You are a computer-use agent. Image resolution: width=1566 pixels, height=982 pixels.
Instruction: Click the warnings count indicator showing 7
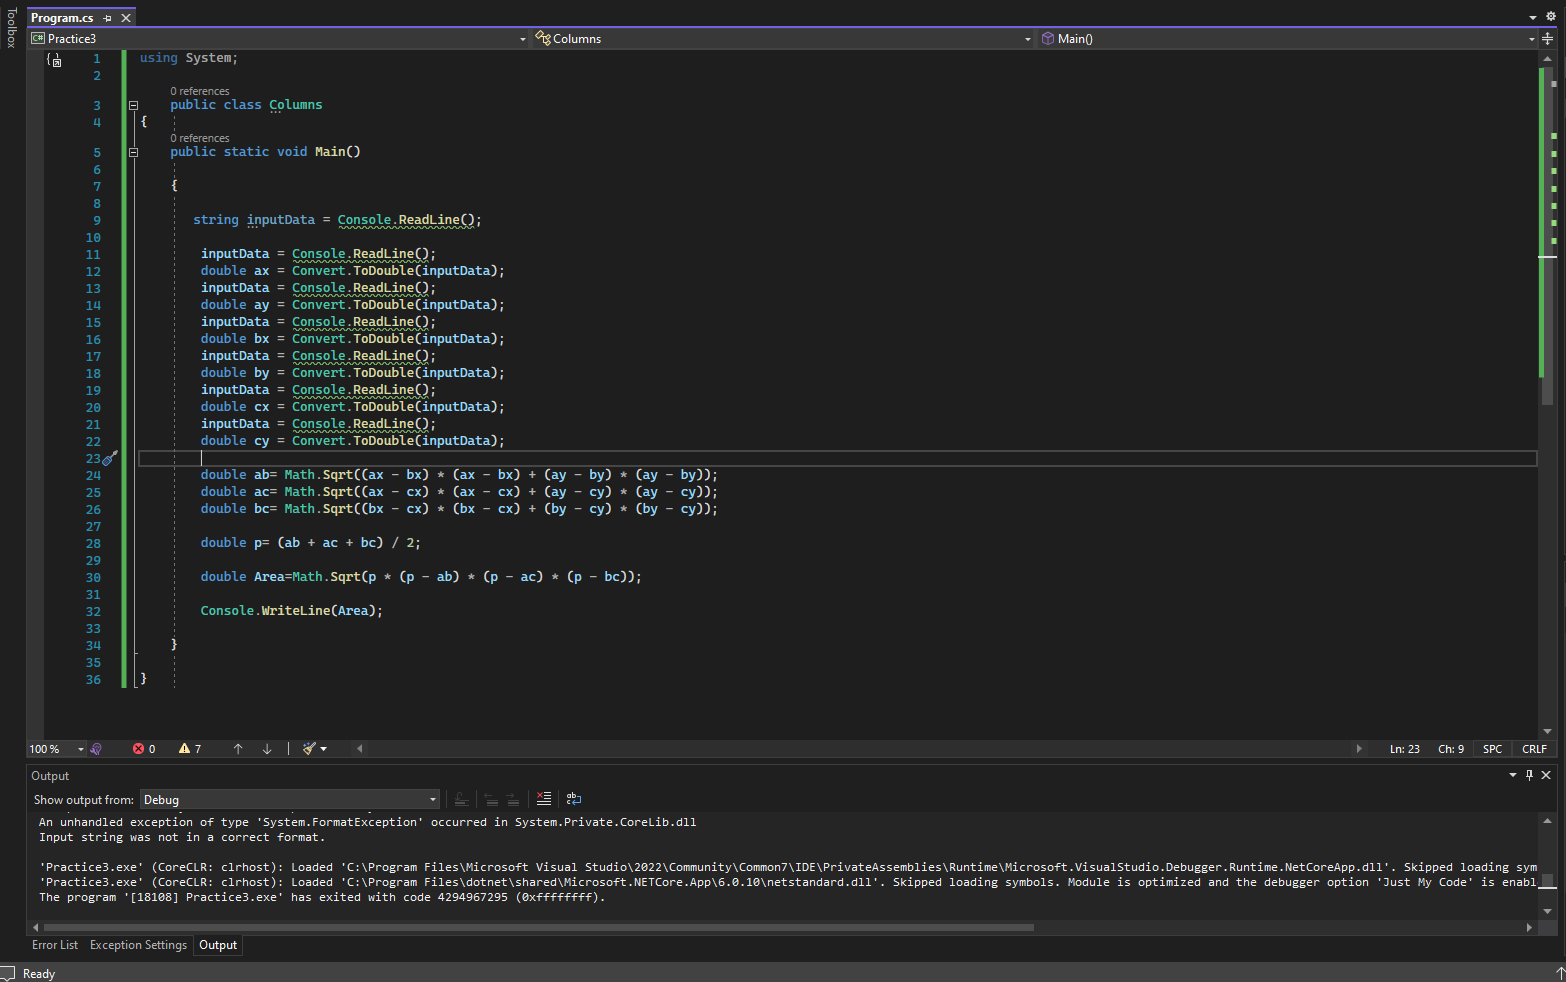point(190,749)
